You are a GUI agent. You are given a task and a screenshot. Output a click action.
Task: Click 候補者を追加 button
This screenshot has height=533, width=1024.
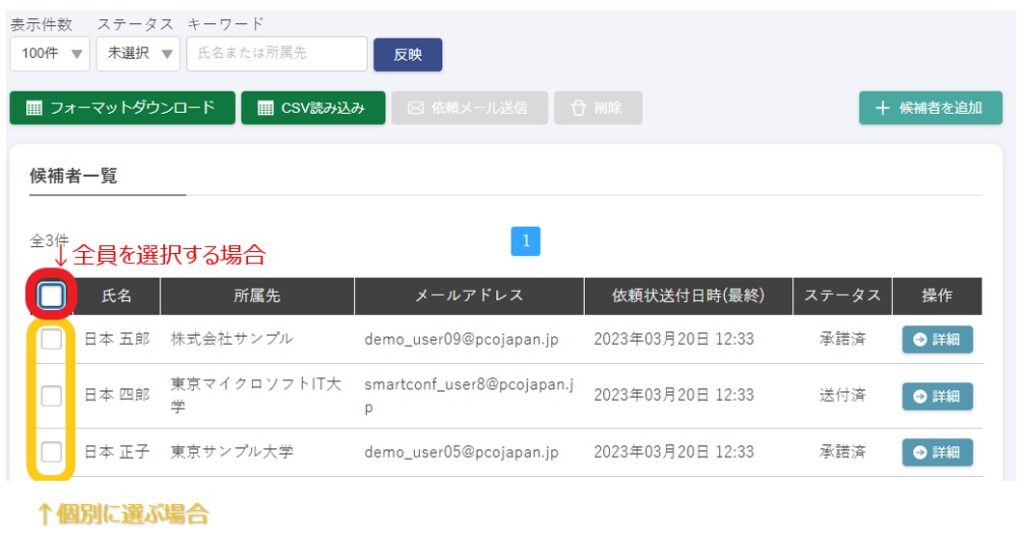[x=931, y=108]
